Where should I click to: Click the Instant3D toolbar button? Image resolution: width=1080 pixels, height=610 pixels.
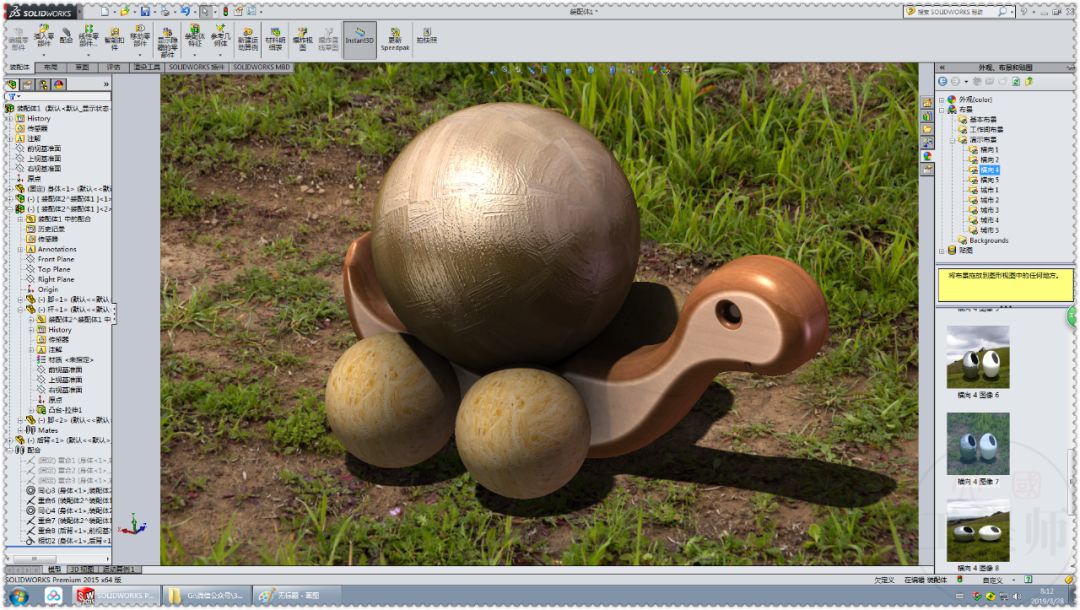pyautogui.click(x=359, y=39)
